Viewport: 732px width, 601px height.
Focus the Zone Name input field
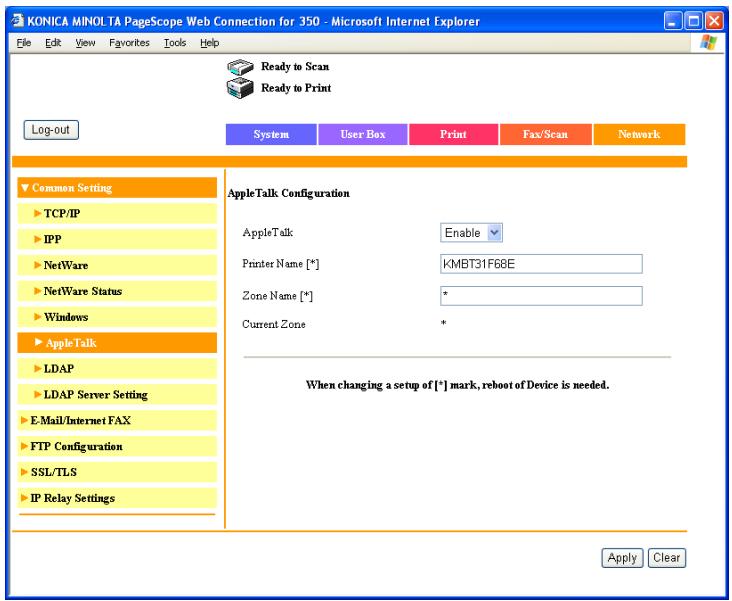coord(541,296)
